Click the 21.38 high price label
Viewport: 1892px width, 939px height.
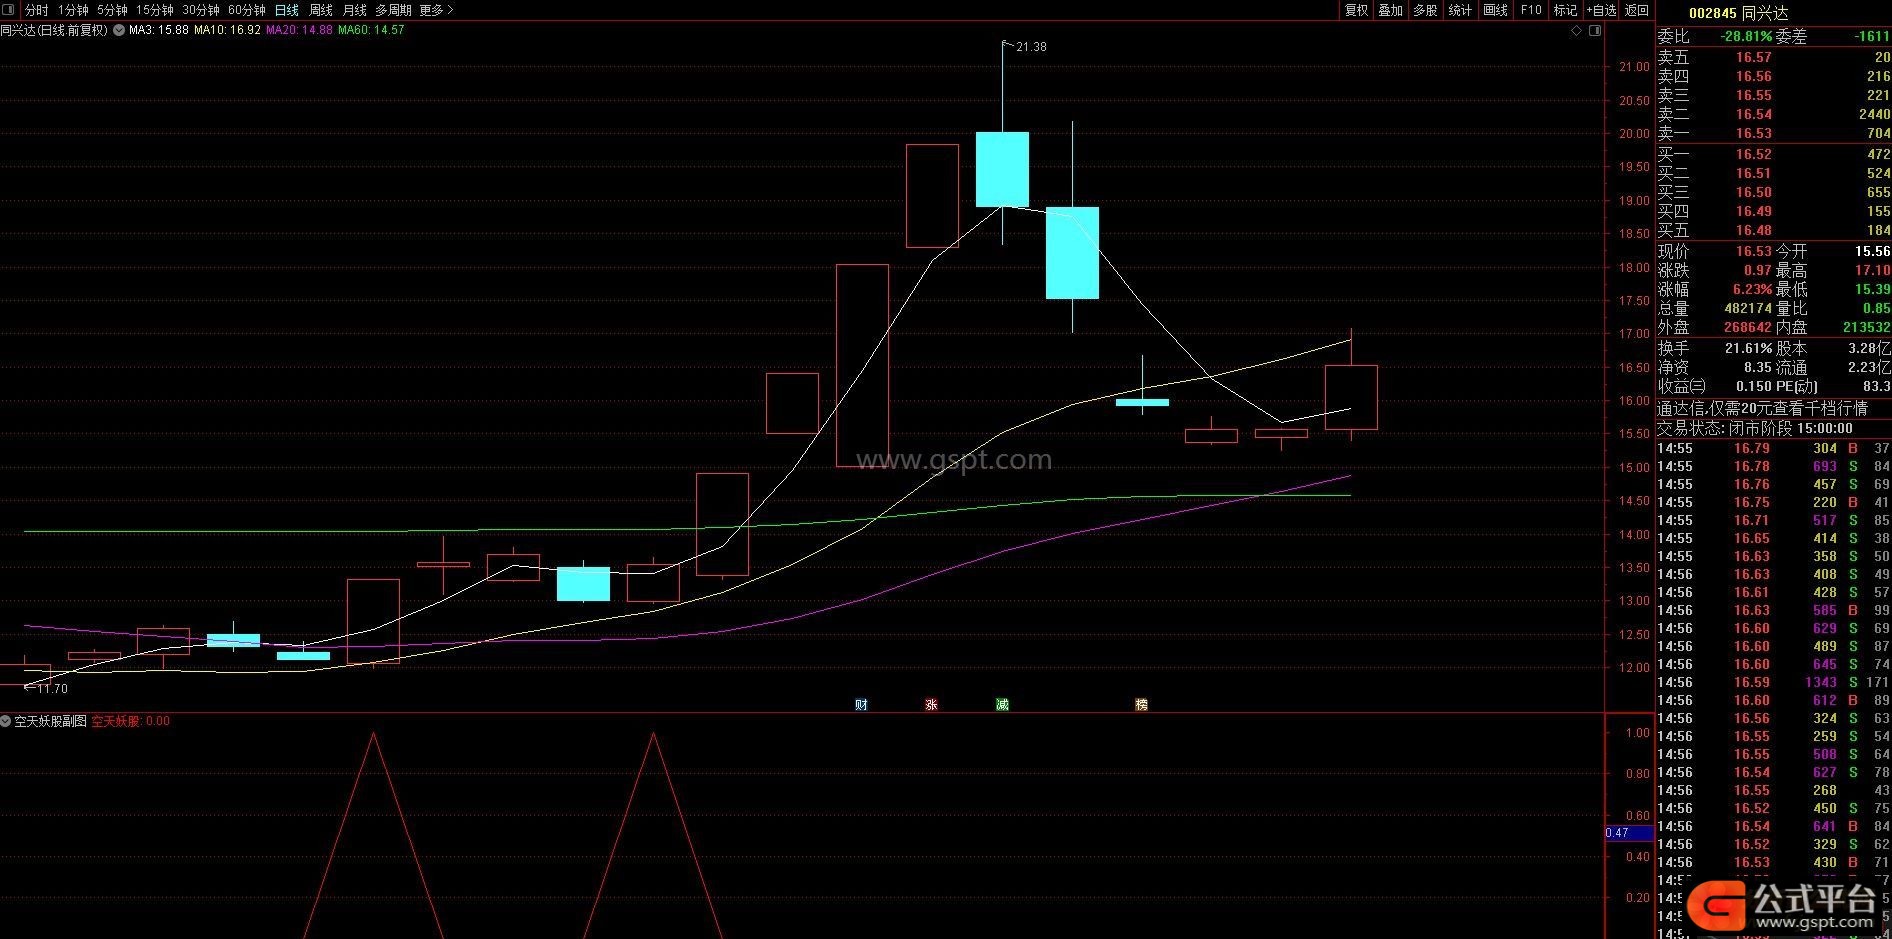(x=1031, y=47)
